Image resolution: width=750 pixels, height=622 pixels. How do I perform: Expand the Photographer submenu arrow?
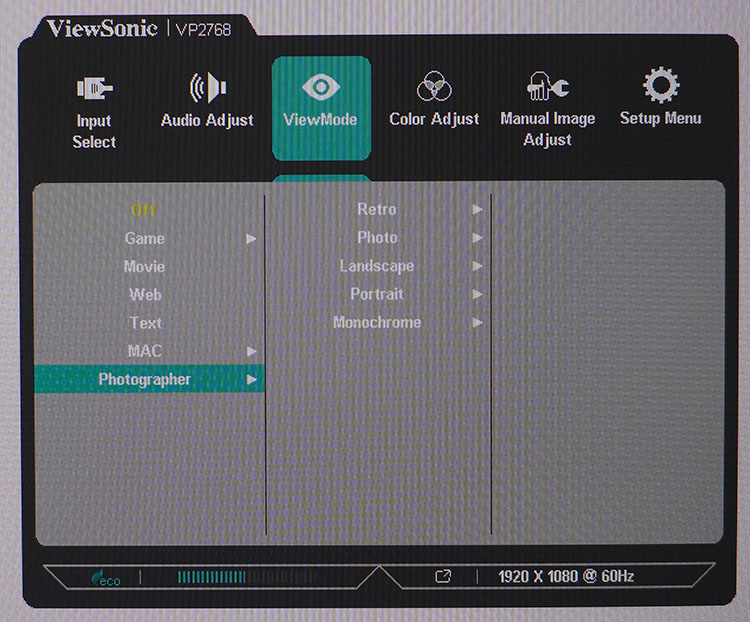coord(252,380)
